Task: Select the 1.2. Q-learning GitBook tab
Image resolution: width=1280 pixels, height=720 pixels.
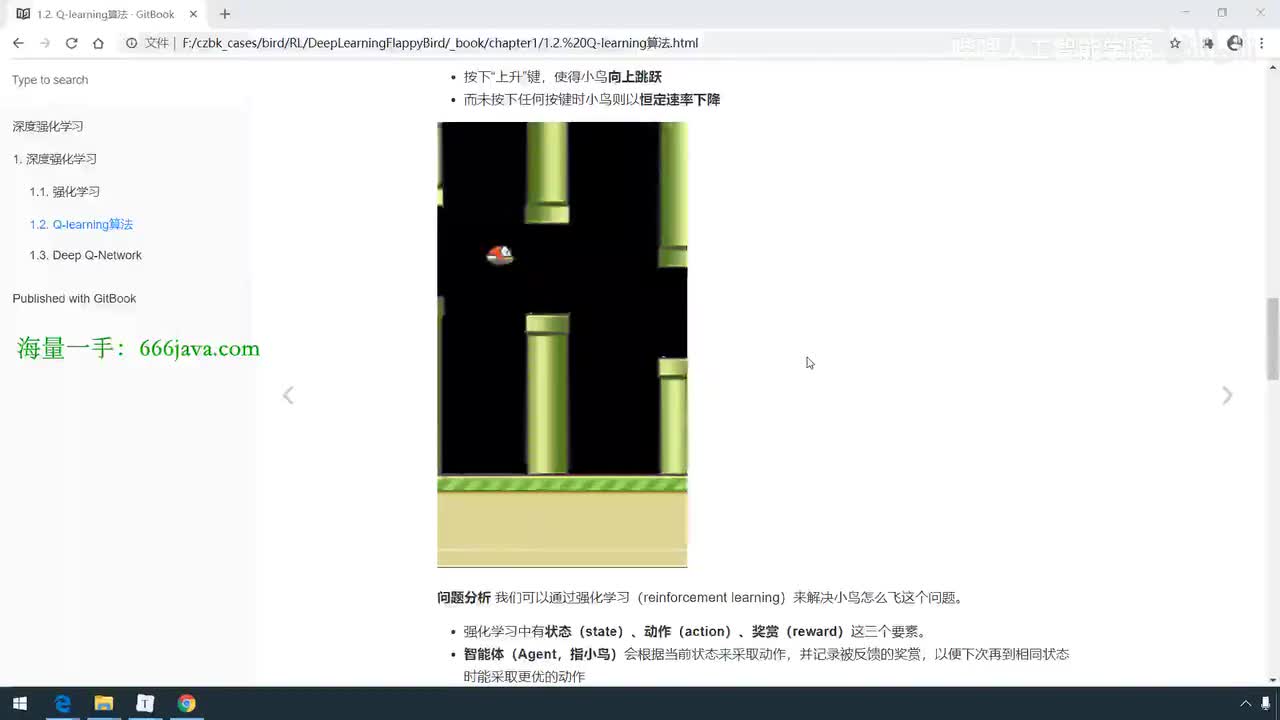Action: tap(105, 14)
